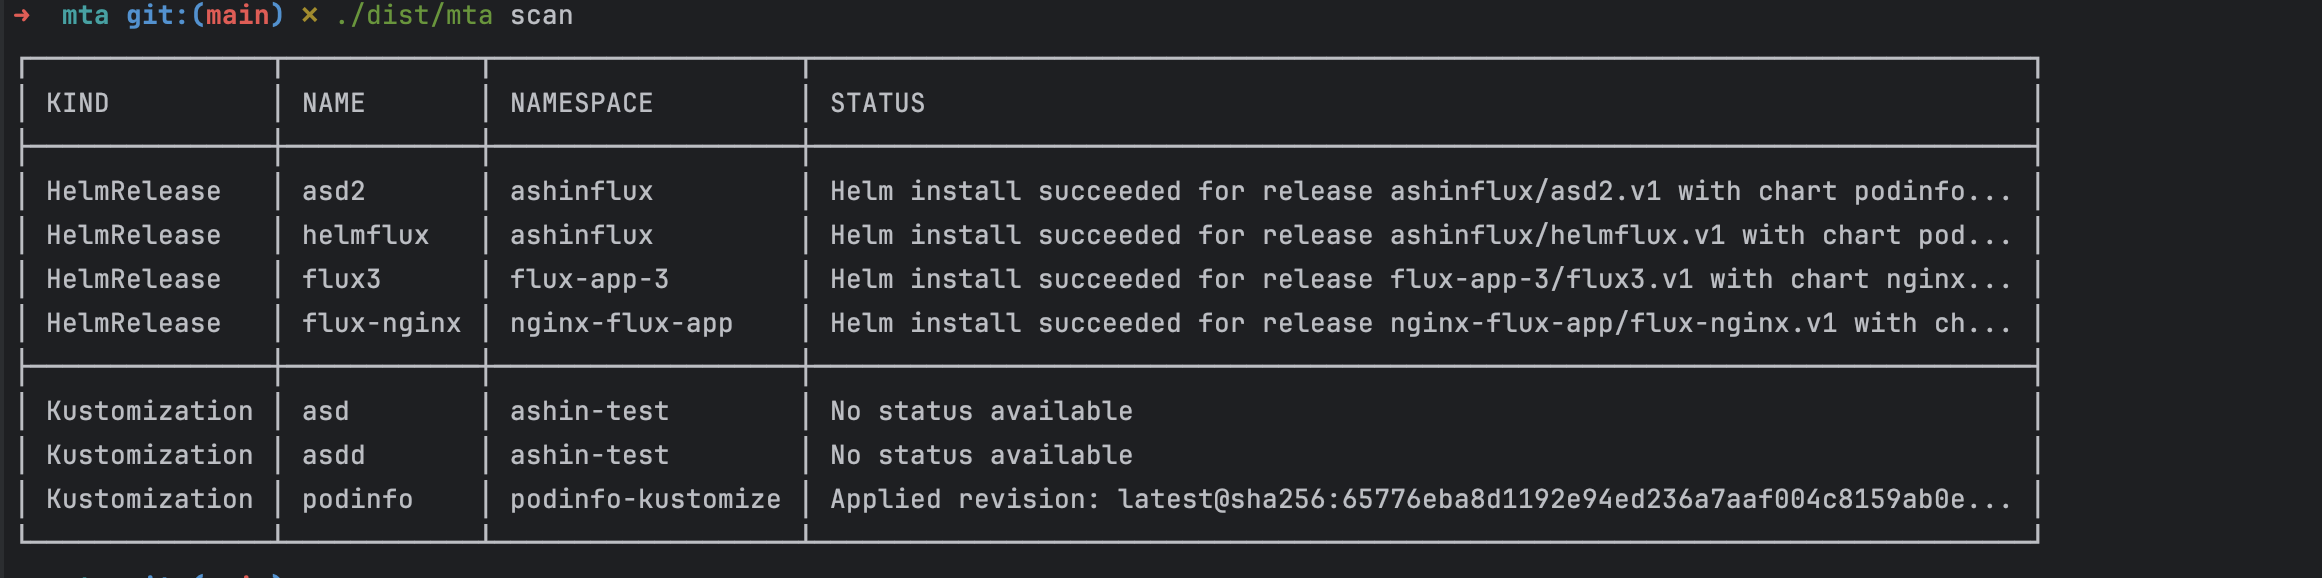Image resolution: width=2322 pixels, height=578 pixels.
Task: Click the red prompt arrow
Action: pyautogui.click(x=22, y=16)
